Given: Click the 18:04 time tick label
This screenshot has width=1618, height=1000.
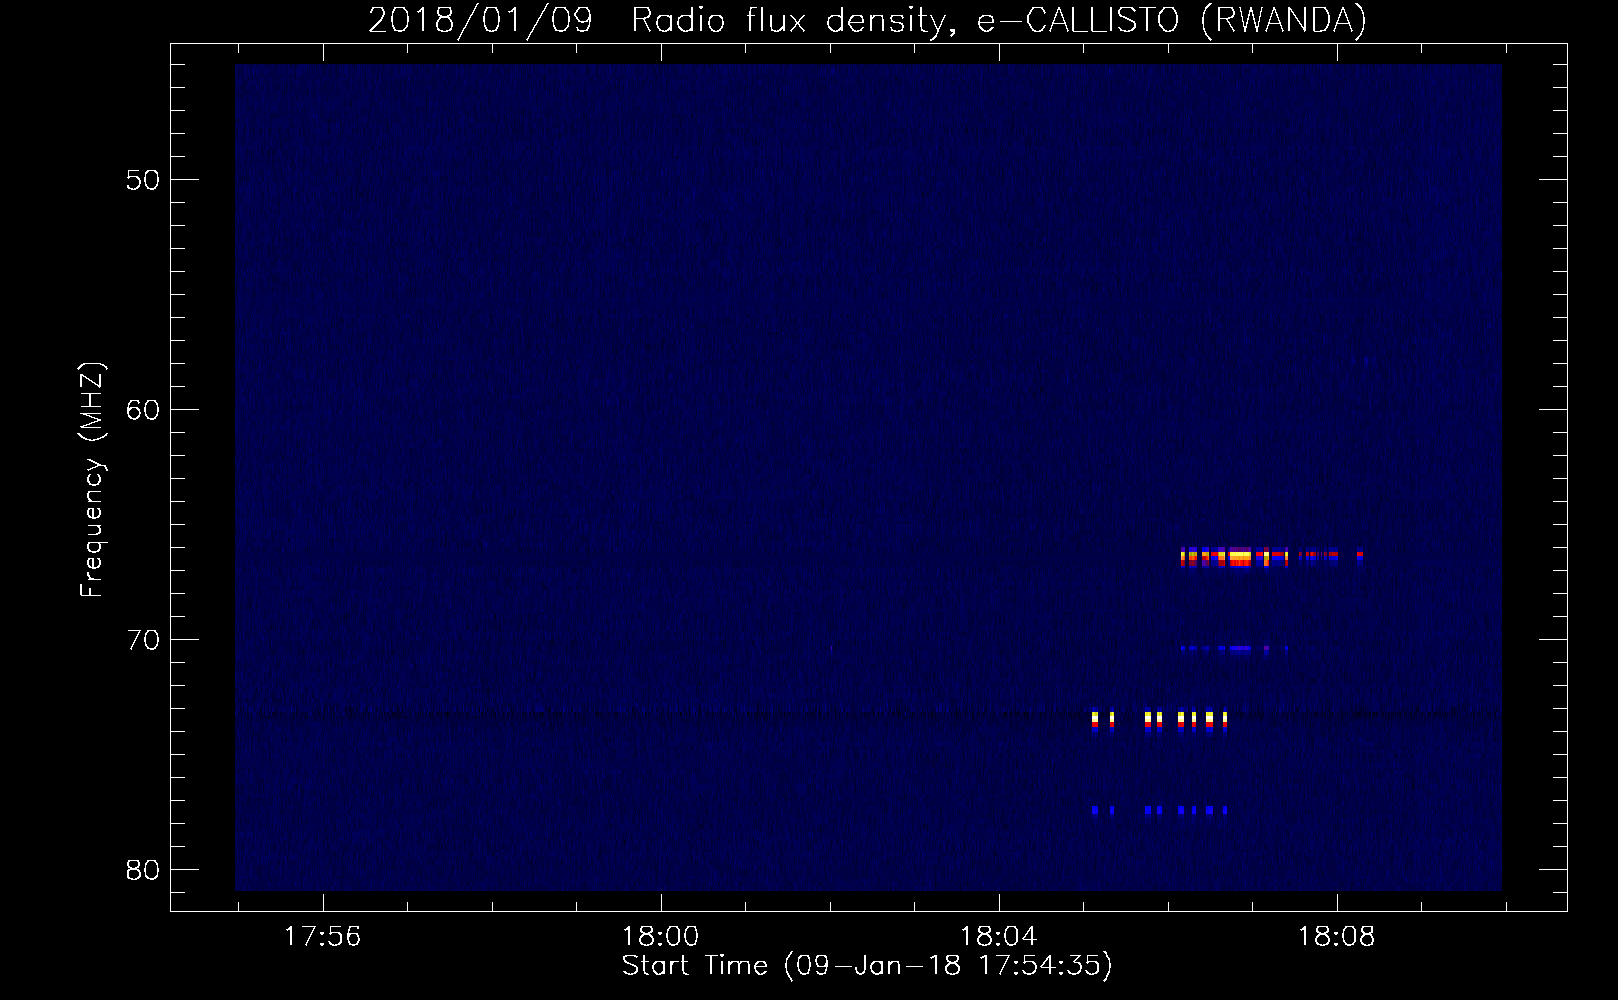Looking at the screenshot, I should click(998, 936).
